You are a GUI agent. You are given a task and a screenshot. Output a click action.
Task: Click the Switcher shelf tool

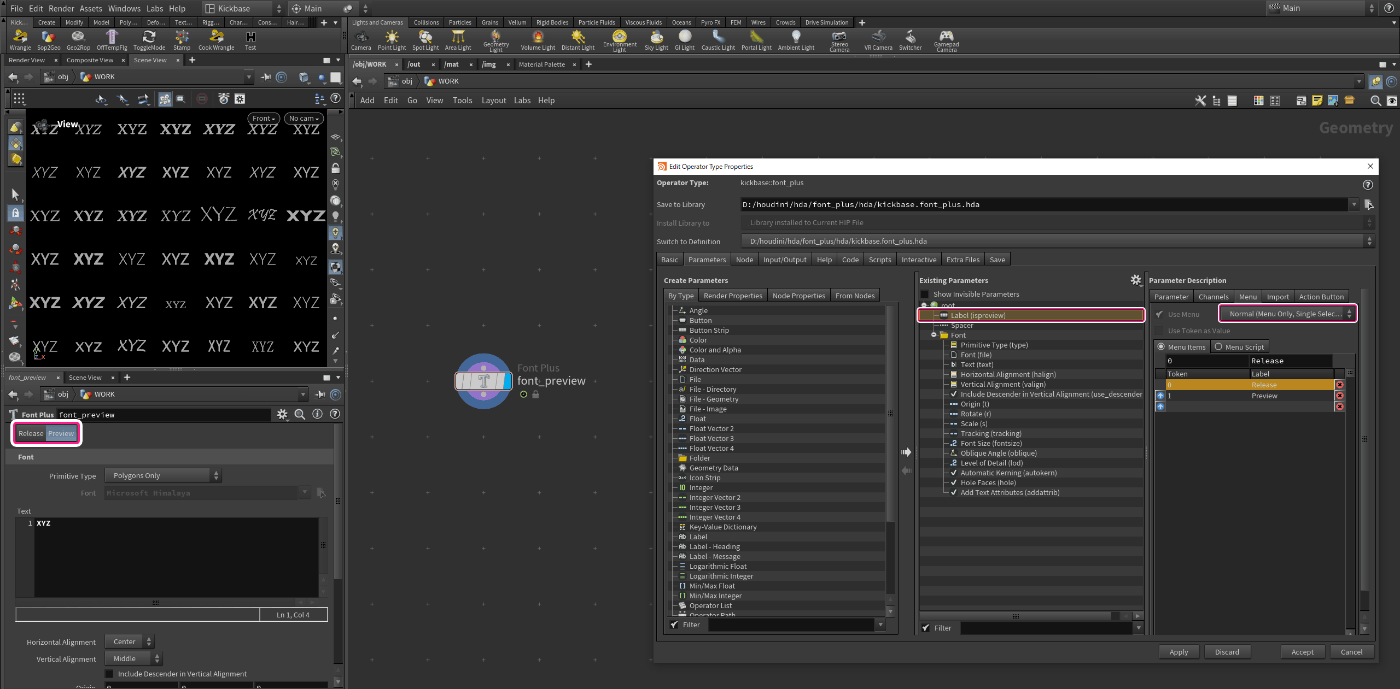[910, 40]
